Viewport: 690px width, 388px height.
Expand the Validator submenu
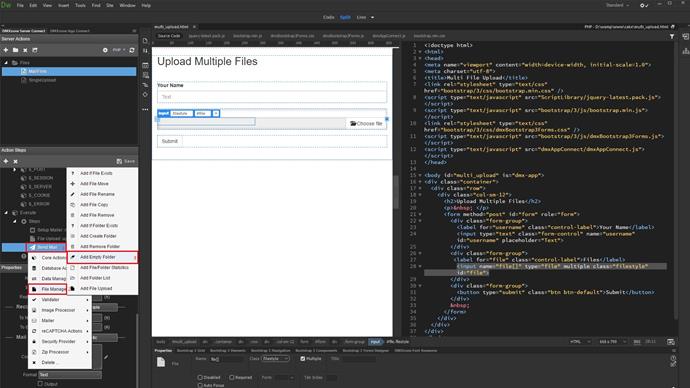60,300
